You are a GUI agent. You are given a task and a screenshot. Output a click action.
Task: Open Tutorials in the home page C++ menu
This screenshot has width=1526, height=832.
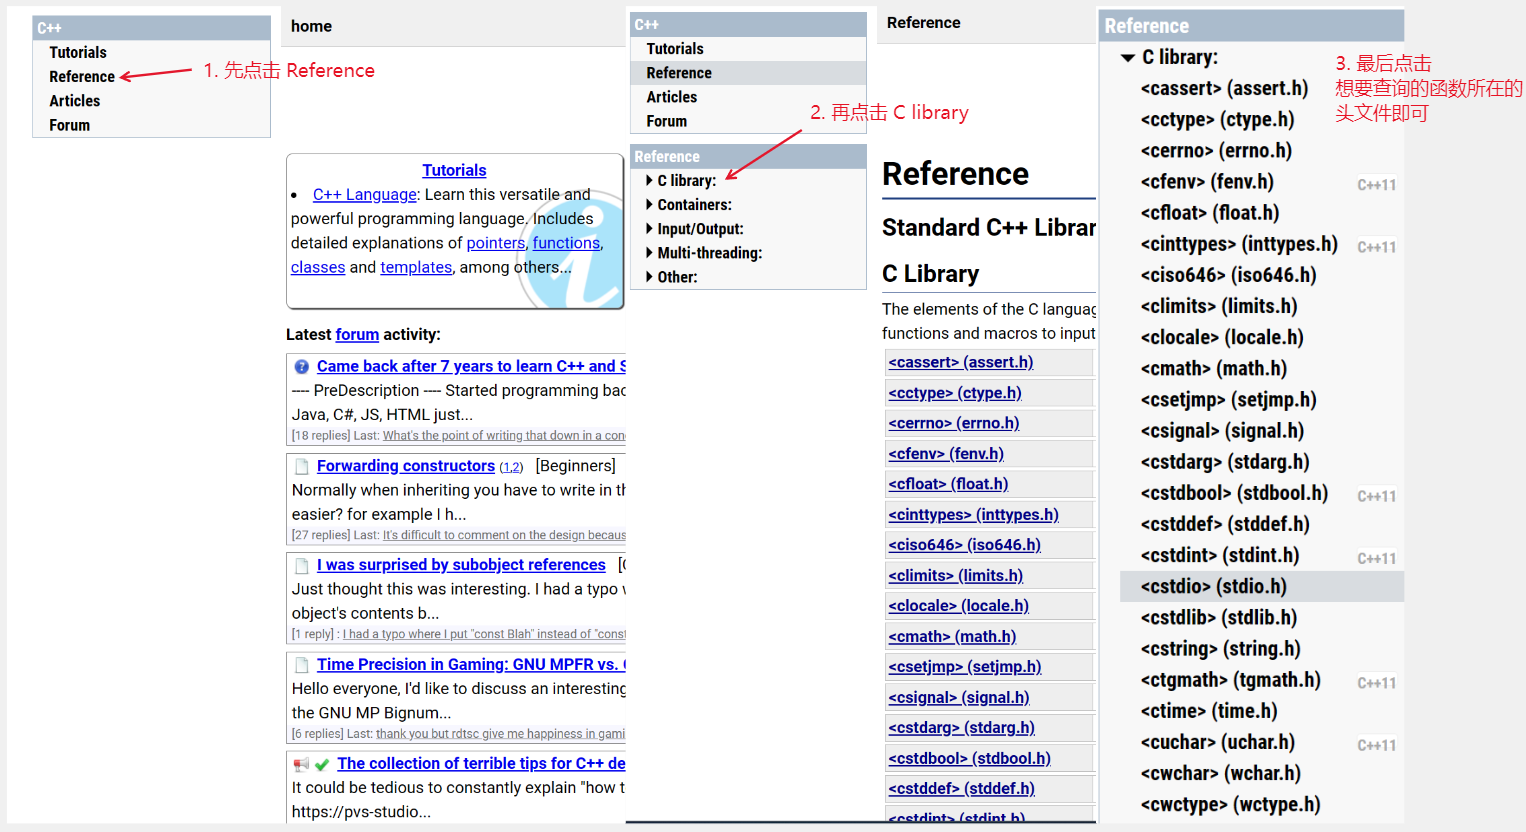click(x=78, y=52)
